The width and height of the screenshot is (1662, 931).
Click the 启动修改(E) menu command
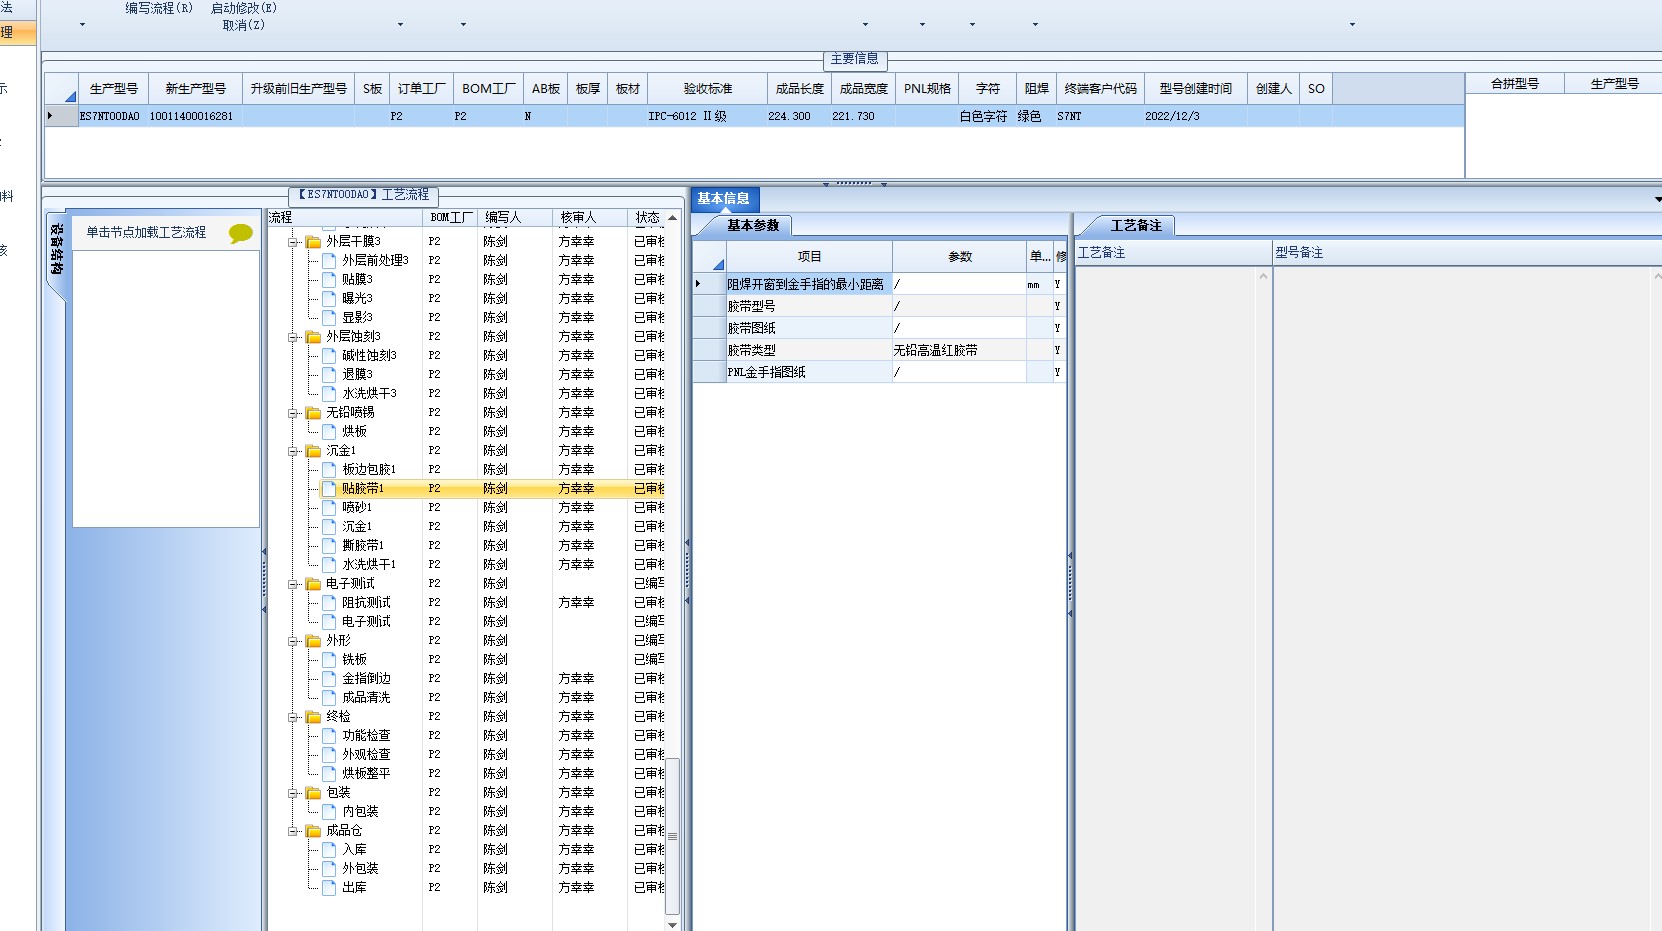tap(244, 8)
